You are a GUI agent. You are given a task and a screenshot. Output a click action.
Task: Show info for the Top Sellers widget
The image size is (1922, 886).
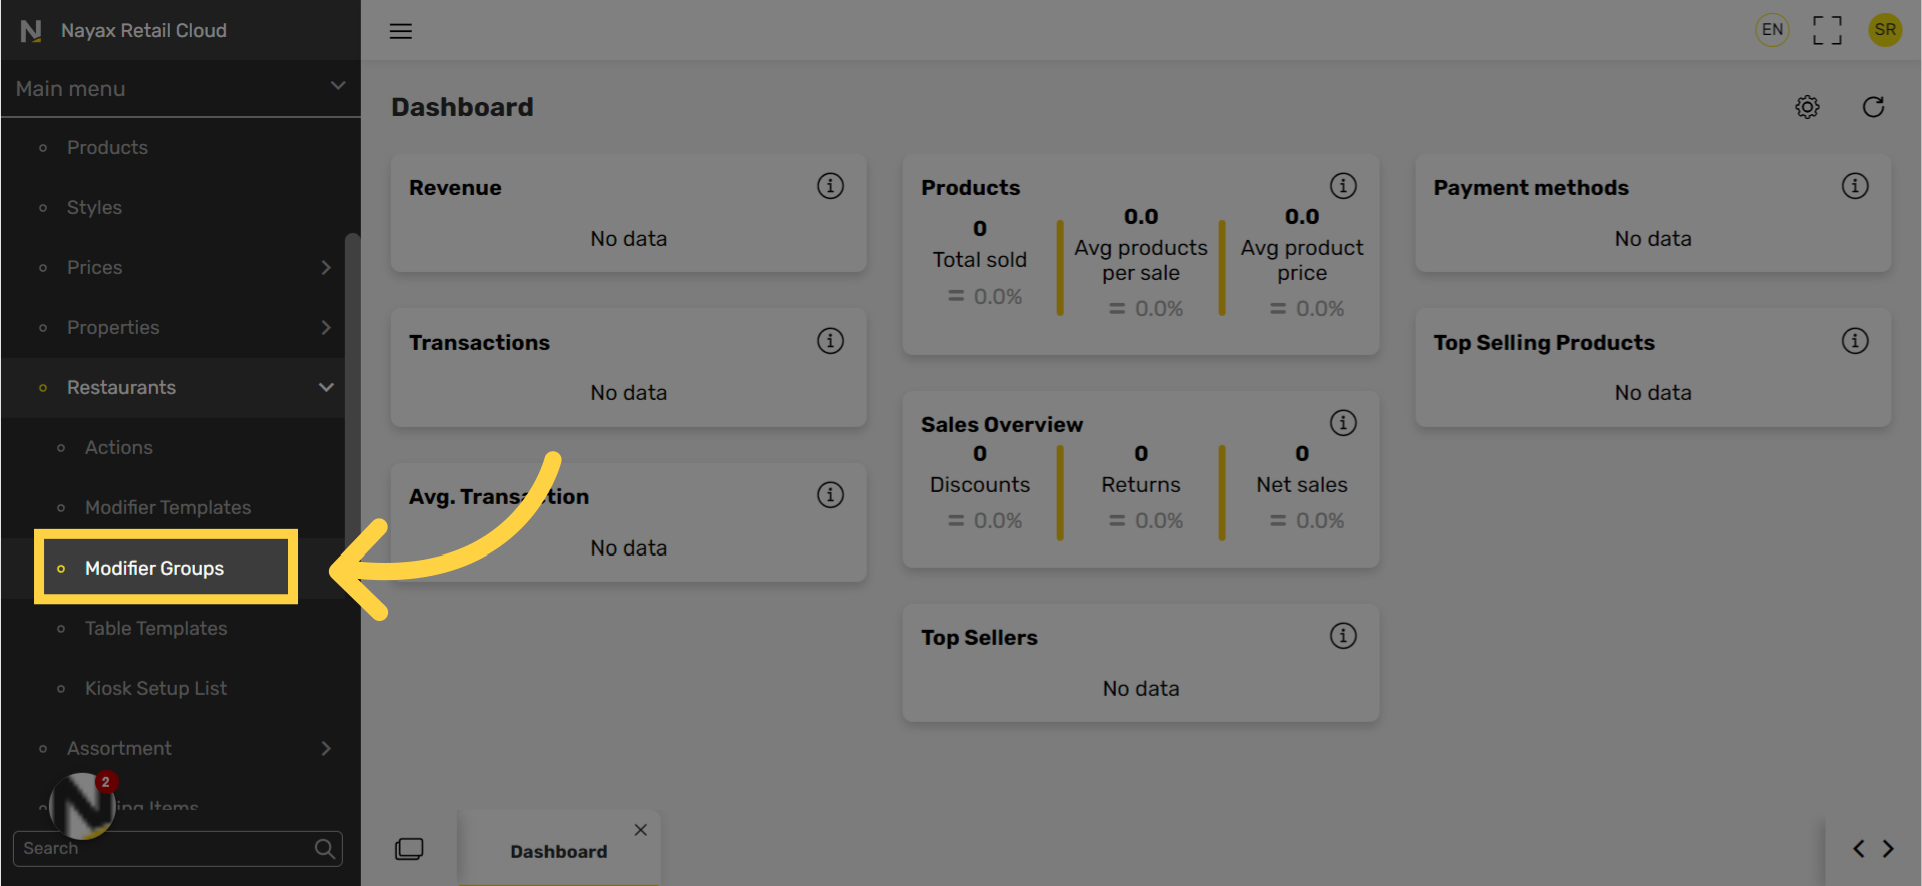(1343, 636)
